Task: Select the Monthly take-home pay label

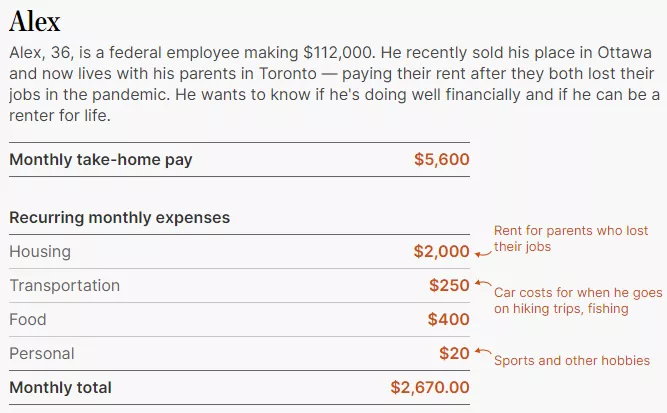Action: (x=101, y=160)
